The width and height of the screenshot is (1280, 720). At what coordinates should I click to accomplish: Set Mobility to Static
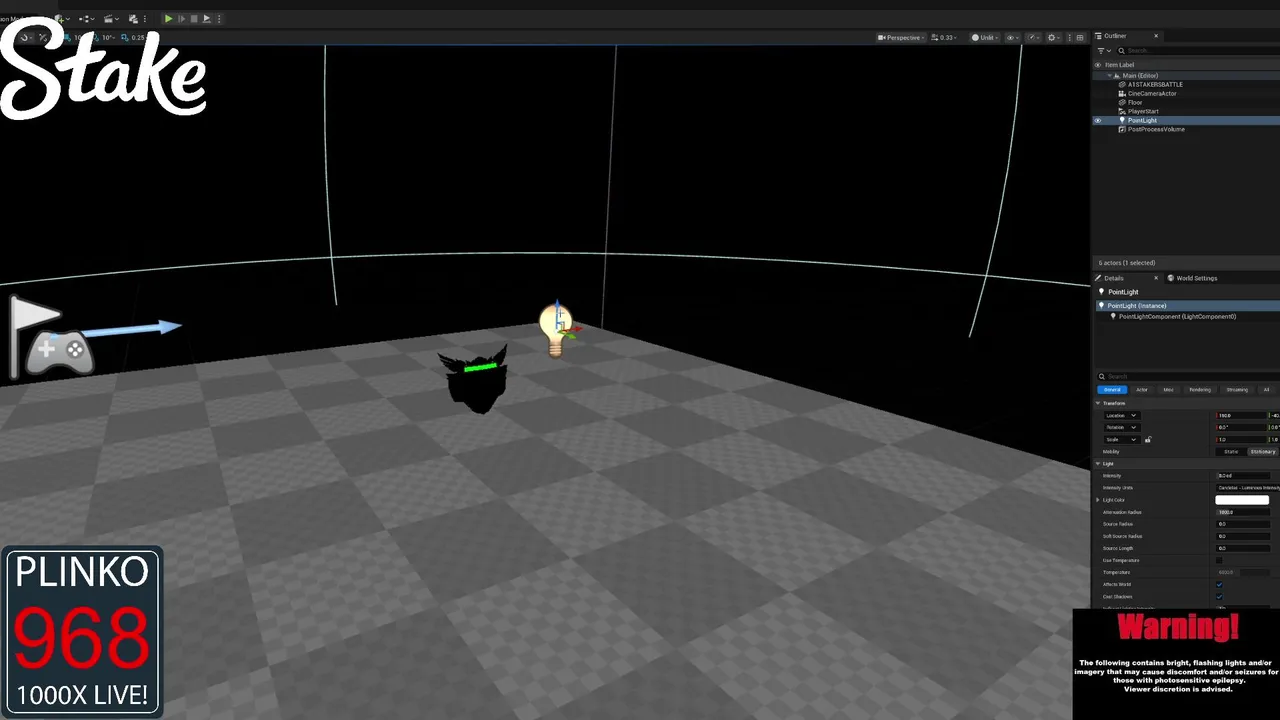1231,452
